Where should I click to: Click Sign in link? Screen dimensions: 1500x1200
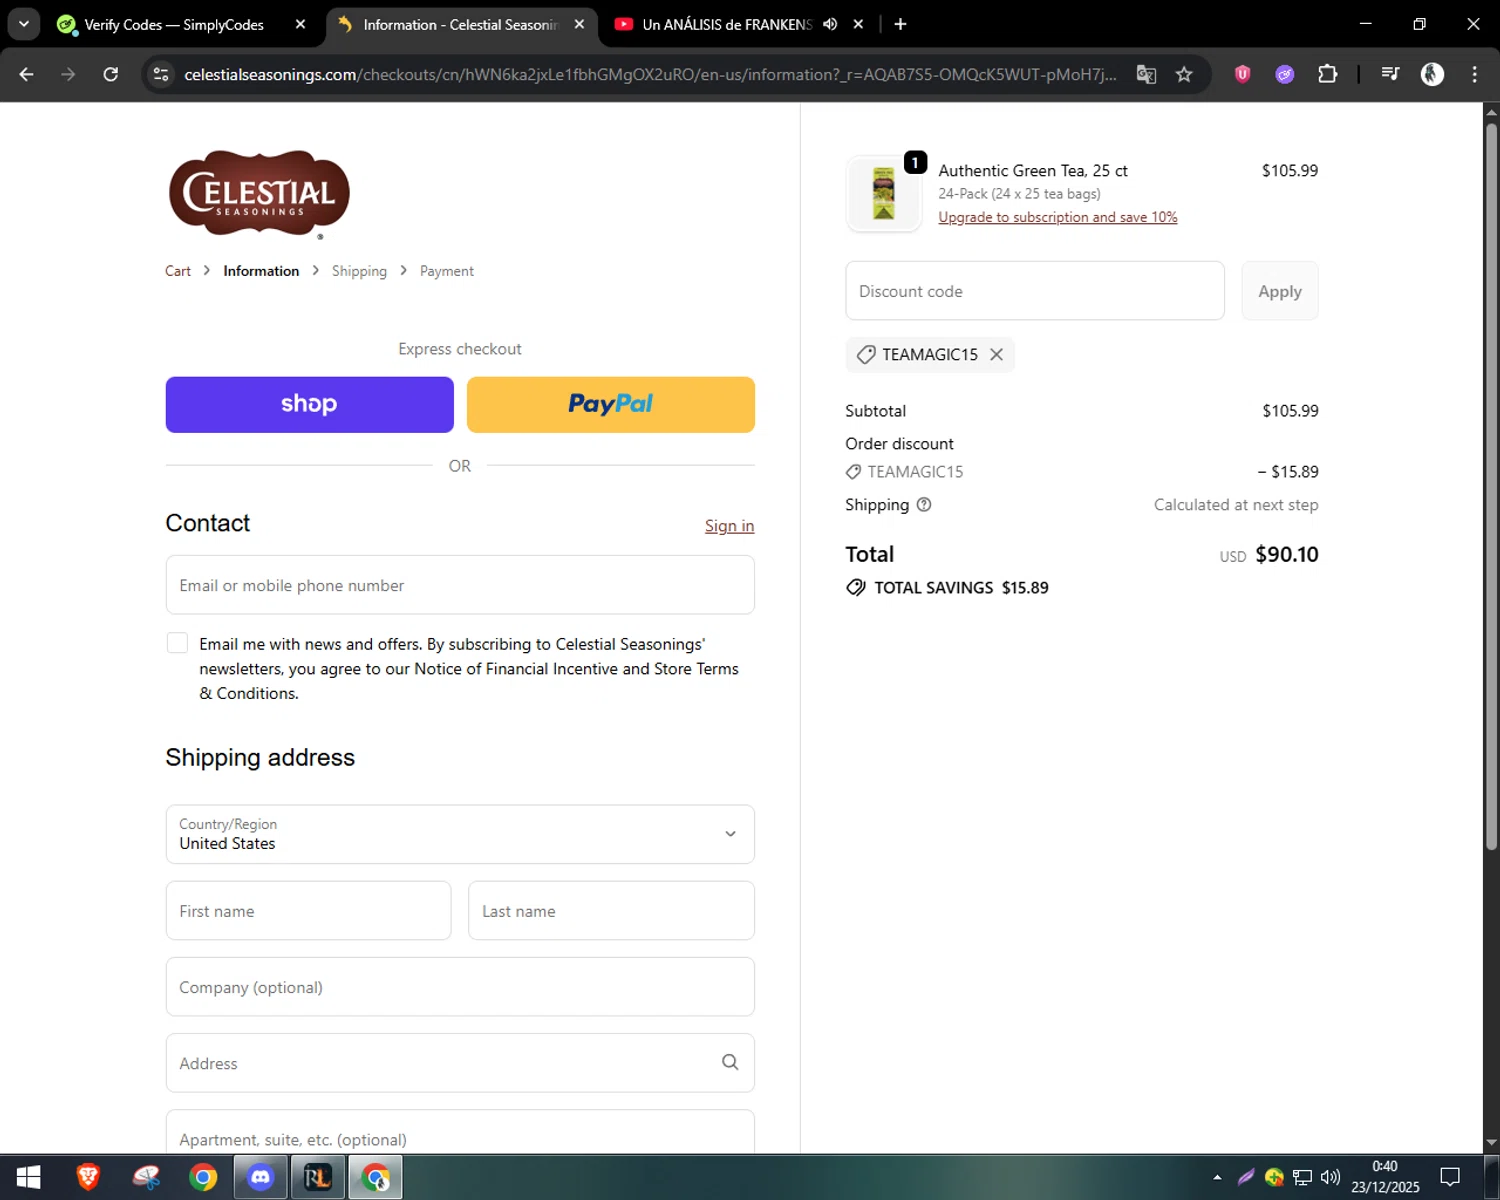pyautogui.click(x=729, y=526)
